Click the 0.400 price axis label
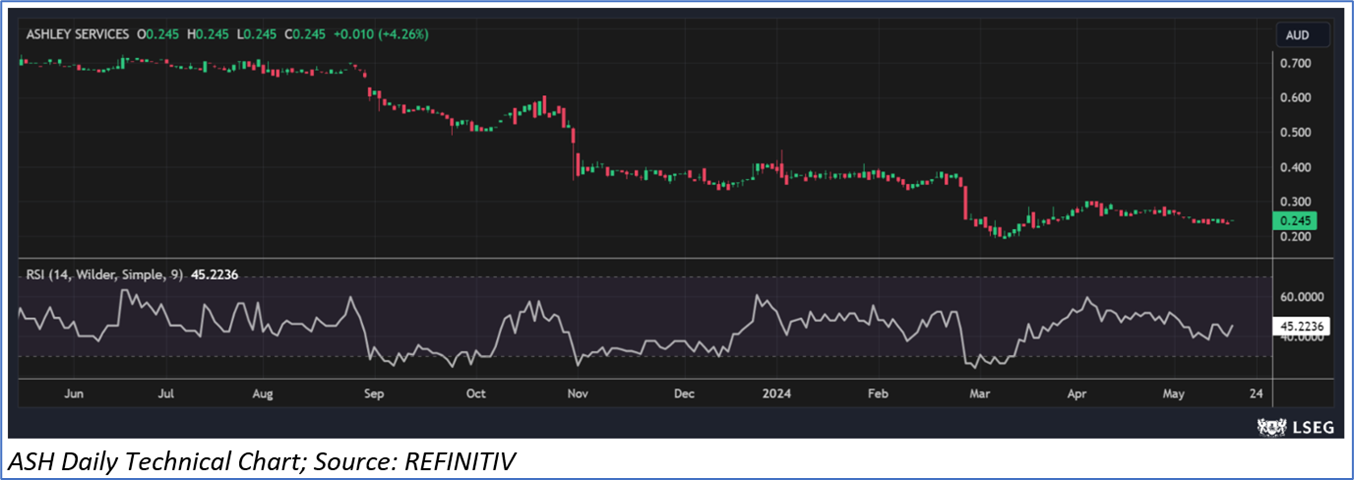This screenshot has height=480, width=1354. 1297,167
